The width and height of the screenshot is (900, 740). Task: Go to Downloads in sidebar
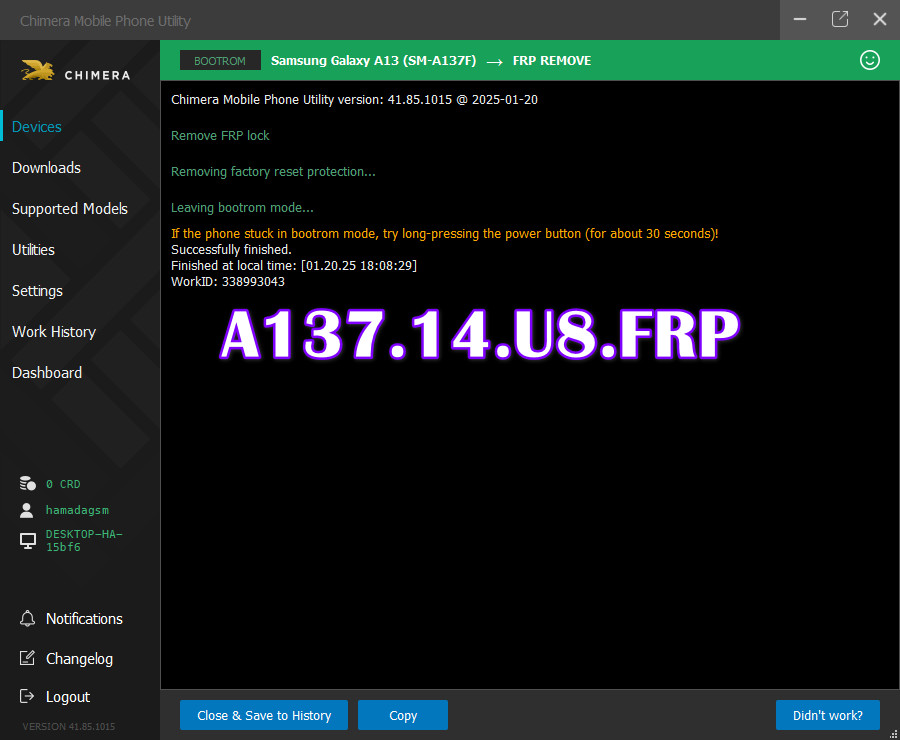46,168
